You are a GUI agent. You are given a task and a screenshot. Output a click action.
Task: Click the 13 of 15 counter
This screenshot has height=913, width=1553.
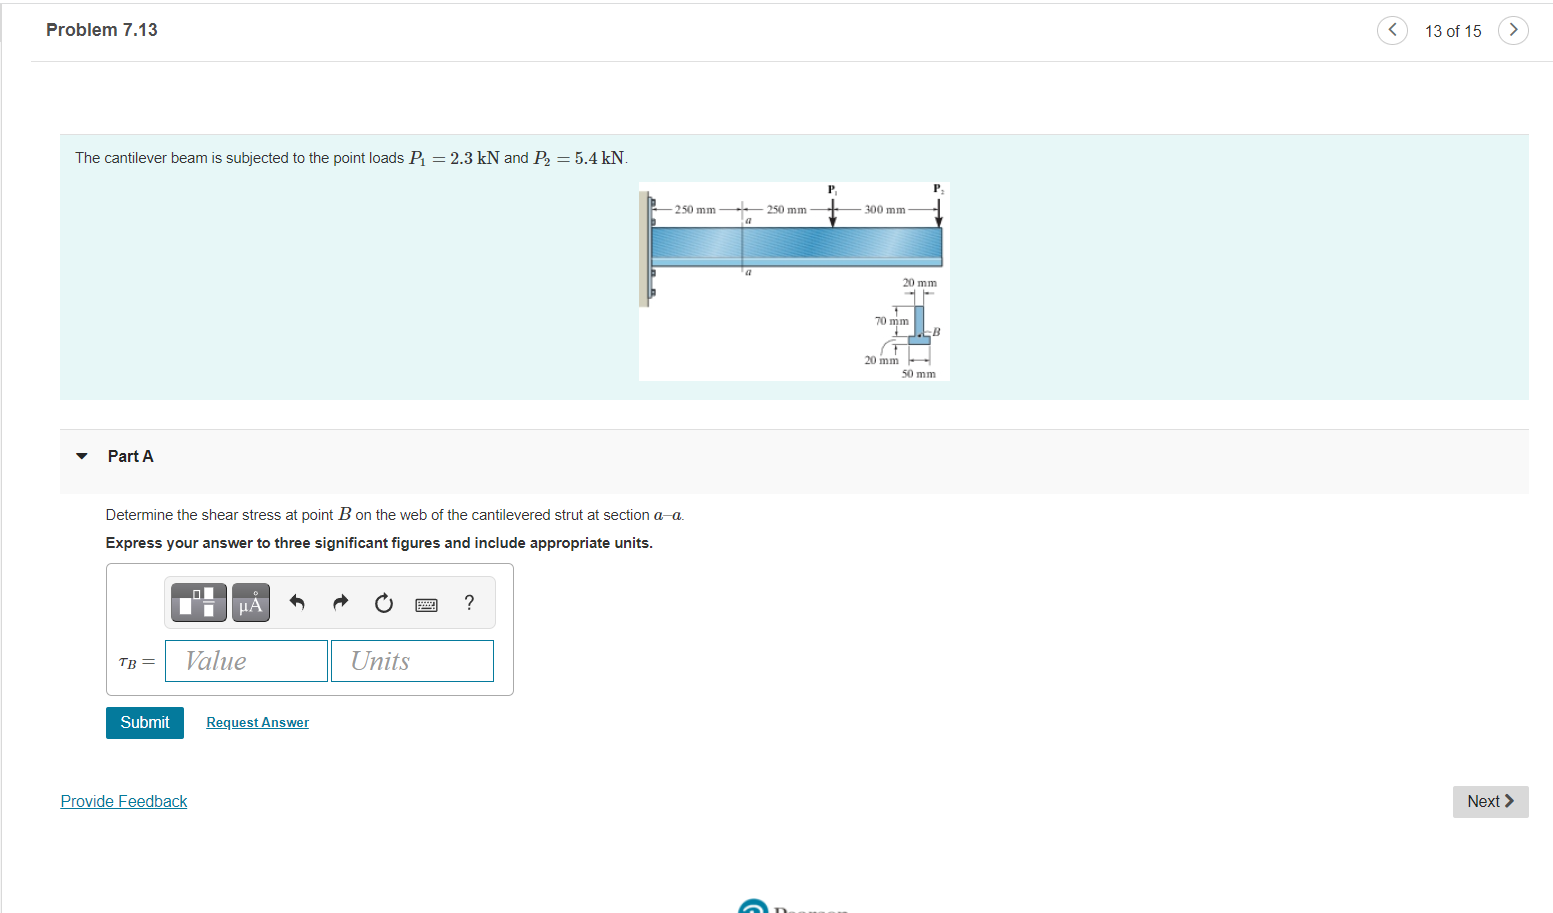pos(1453,31)
